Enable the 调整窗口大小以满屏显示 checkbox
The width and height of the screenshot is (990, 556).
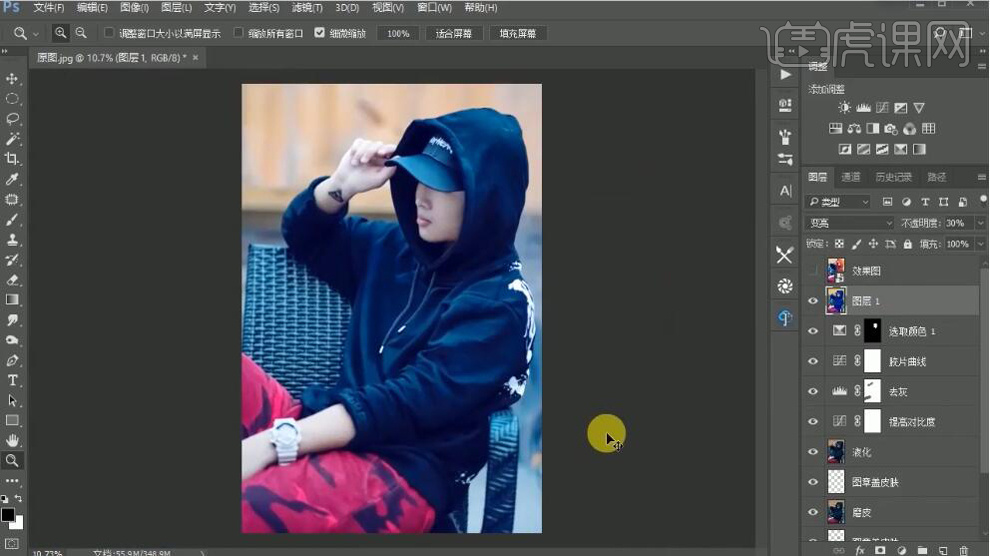pos(109,33)
